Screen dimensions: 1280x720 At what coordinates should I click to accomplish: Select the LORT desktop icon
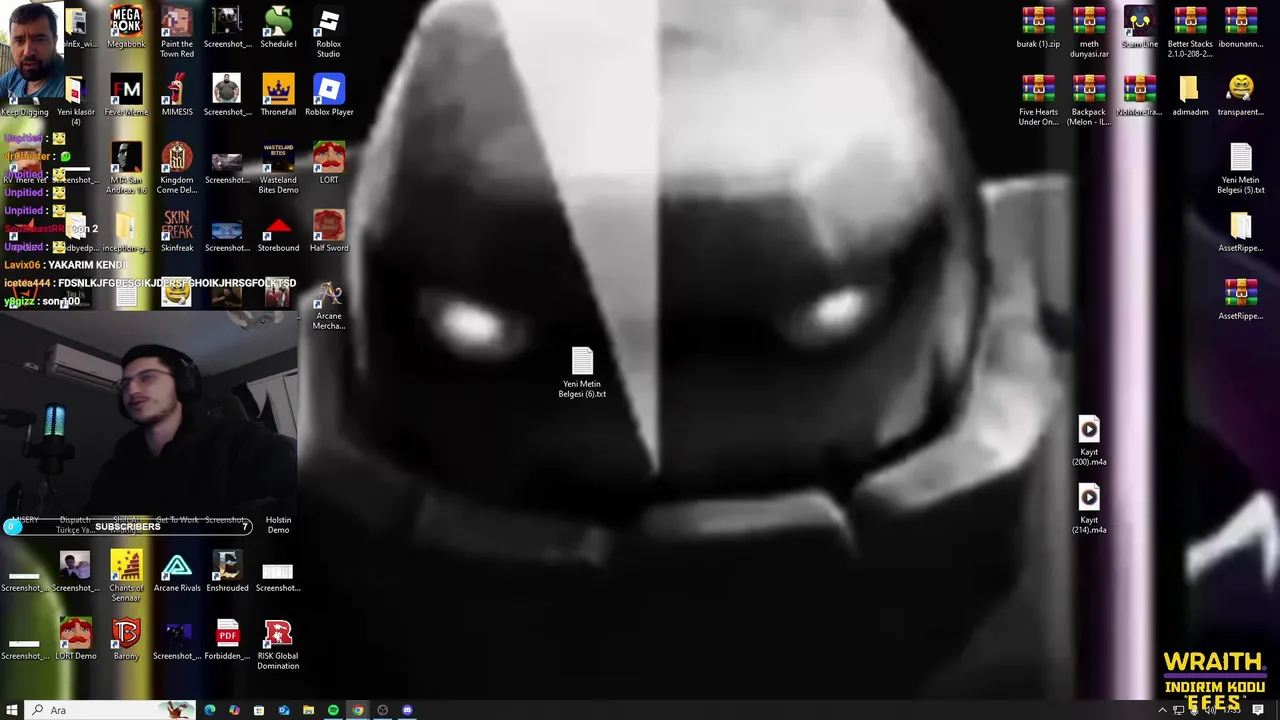point(329,163)
